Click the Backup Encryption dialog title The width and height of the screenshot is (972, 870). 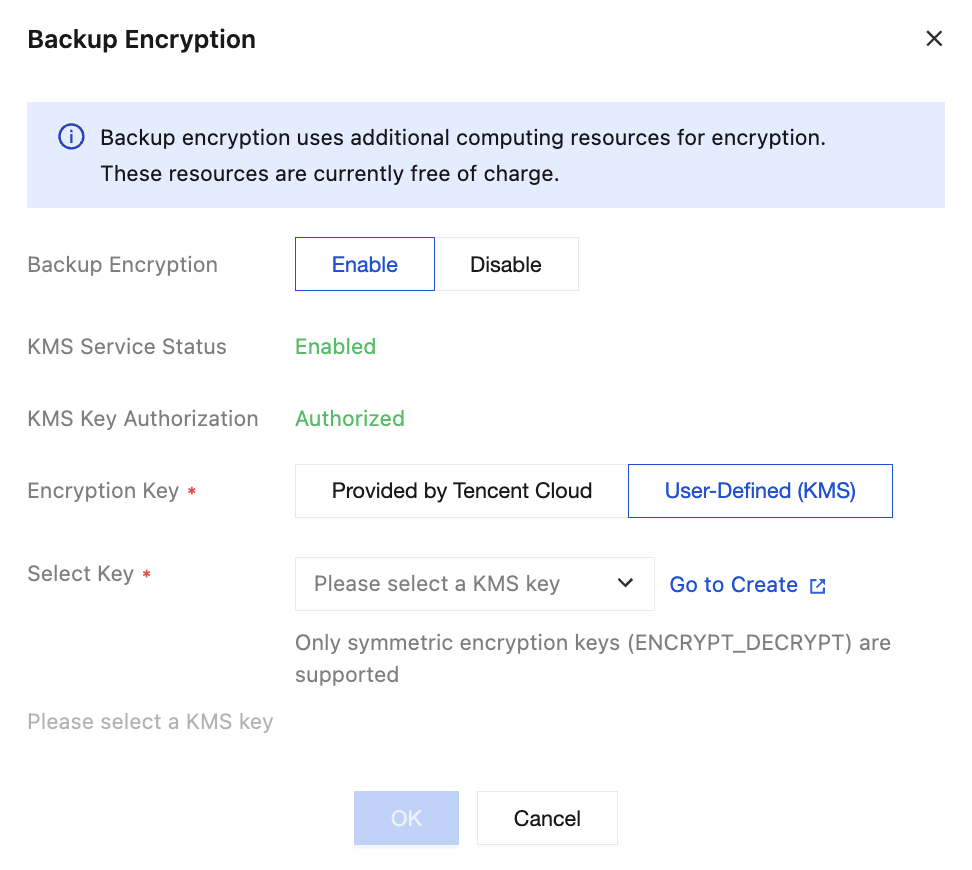pyautogui.click(x=141, y=39)
